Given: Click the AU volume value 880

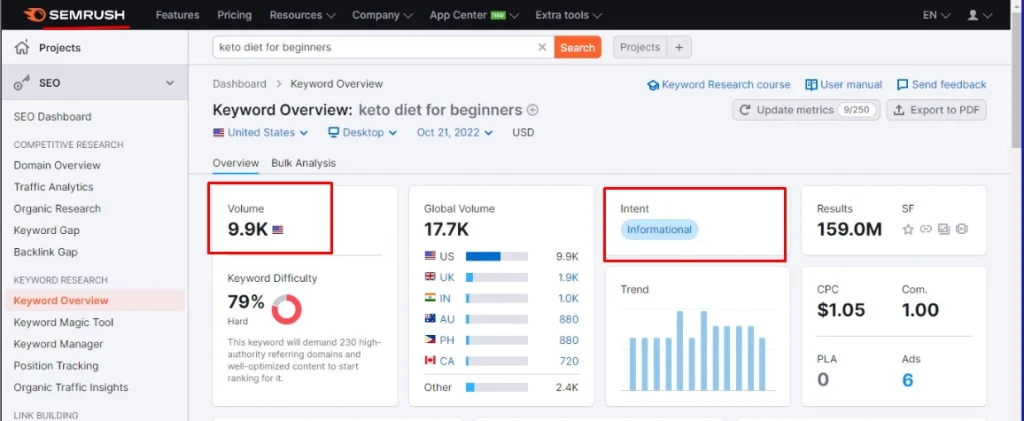Looking at the screenshot, I should tap(569, 320).
